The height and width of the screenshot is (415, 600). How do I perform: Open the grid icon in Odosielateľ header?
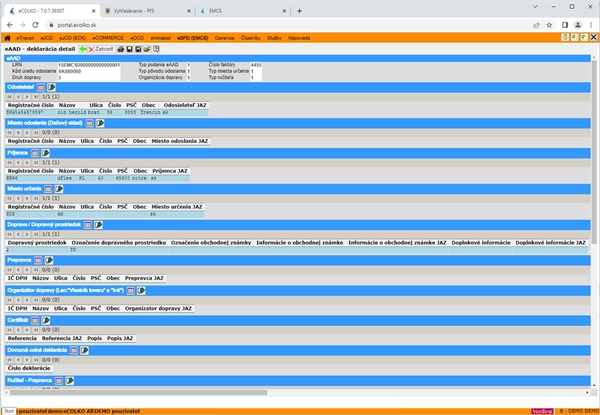click(41, 88)
